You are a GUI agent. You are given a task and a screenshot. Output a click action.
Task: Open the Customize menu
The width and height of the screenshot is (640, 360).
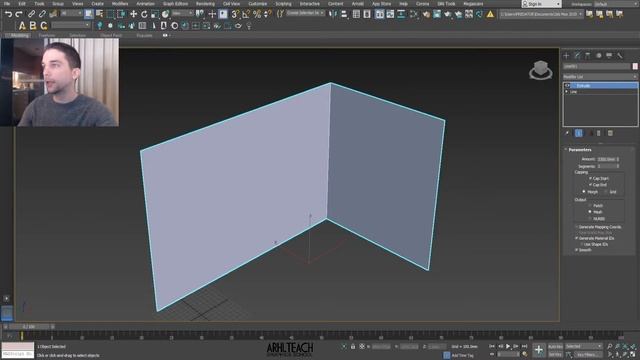pyautogui.click(x=258, y=4)
